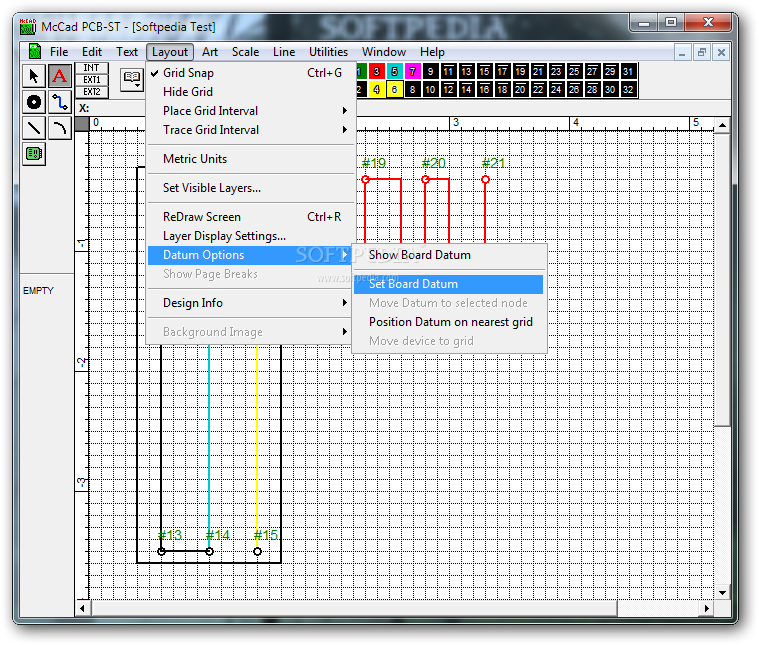The width and height of the screenshot is (759, 645).
Task: Select the arc drawing tool
Action: (60, 128)
